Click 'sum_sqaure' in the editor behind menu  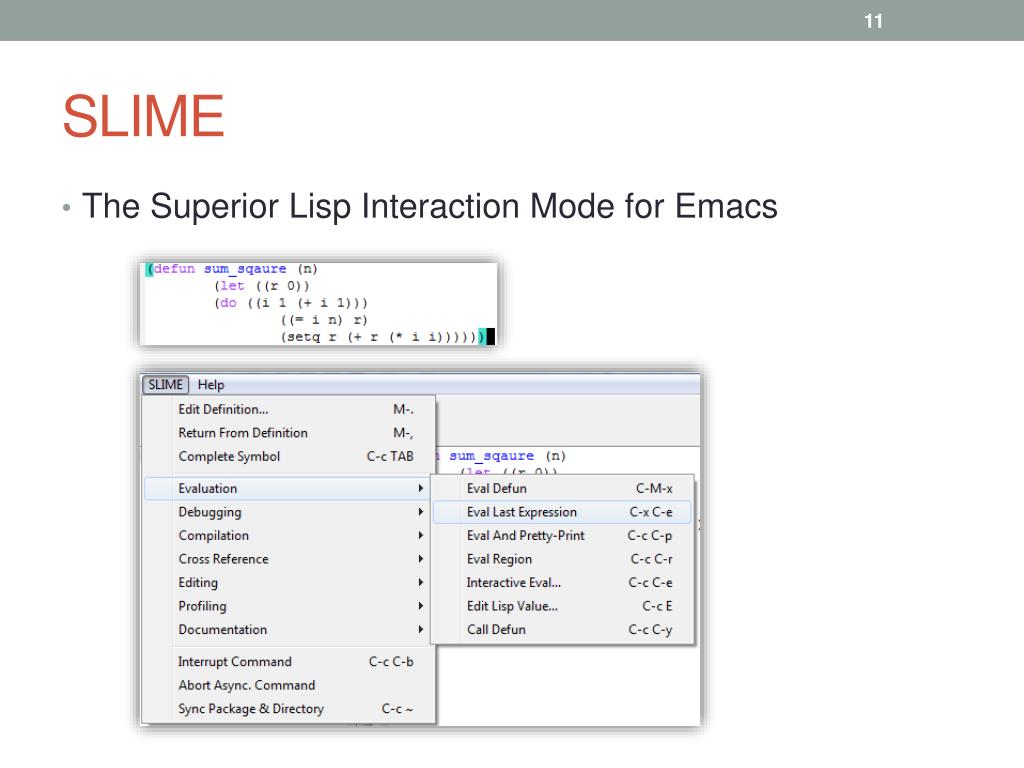click(491, 456)
